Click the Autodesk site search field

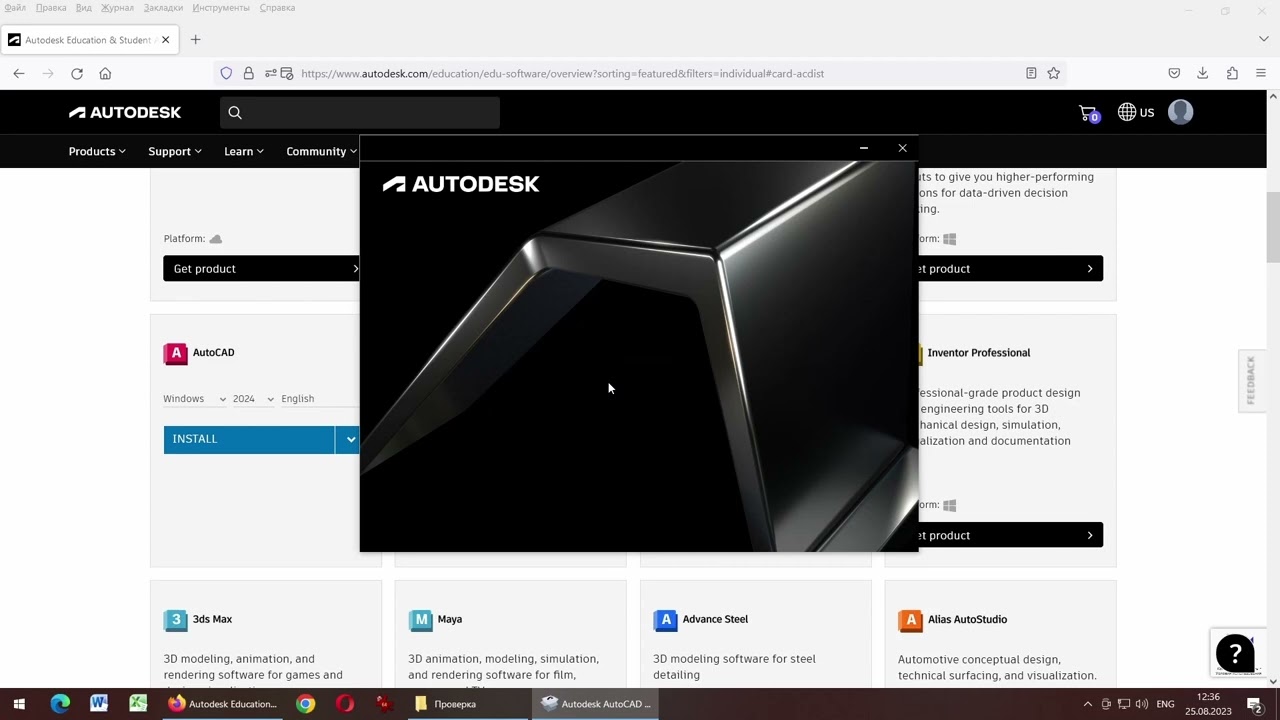coord(360,113)
